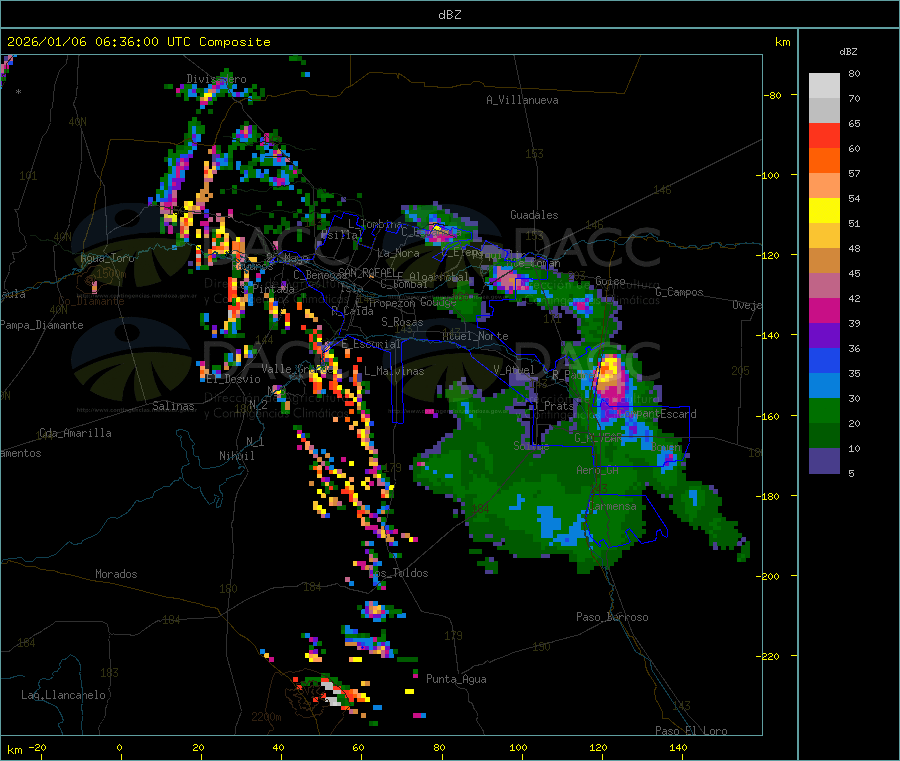The image size is (900, 761).
Task: Click the 'Laq.Llancanelo' map label
Action: (x=64, y=696)
